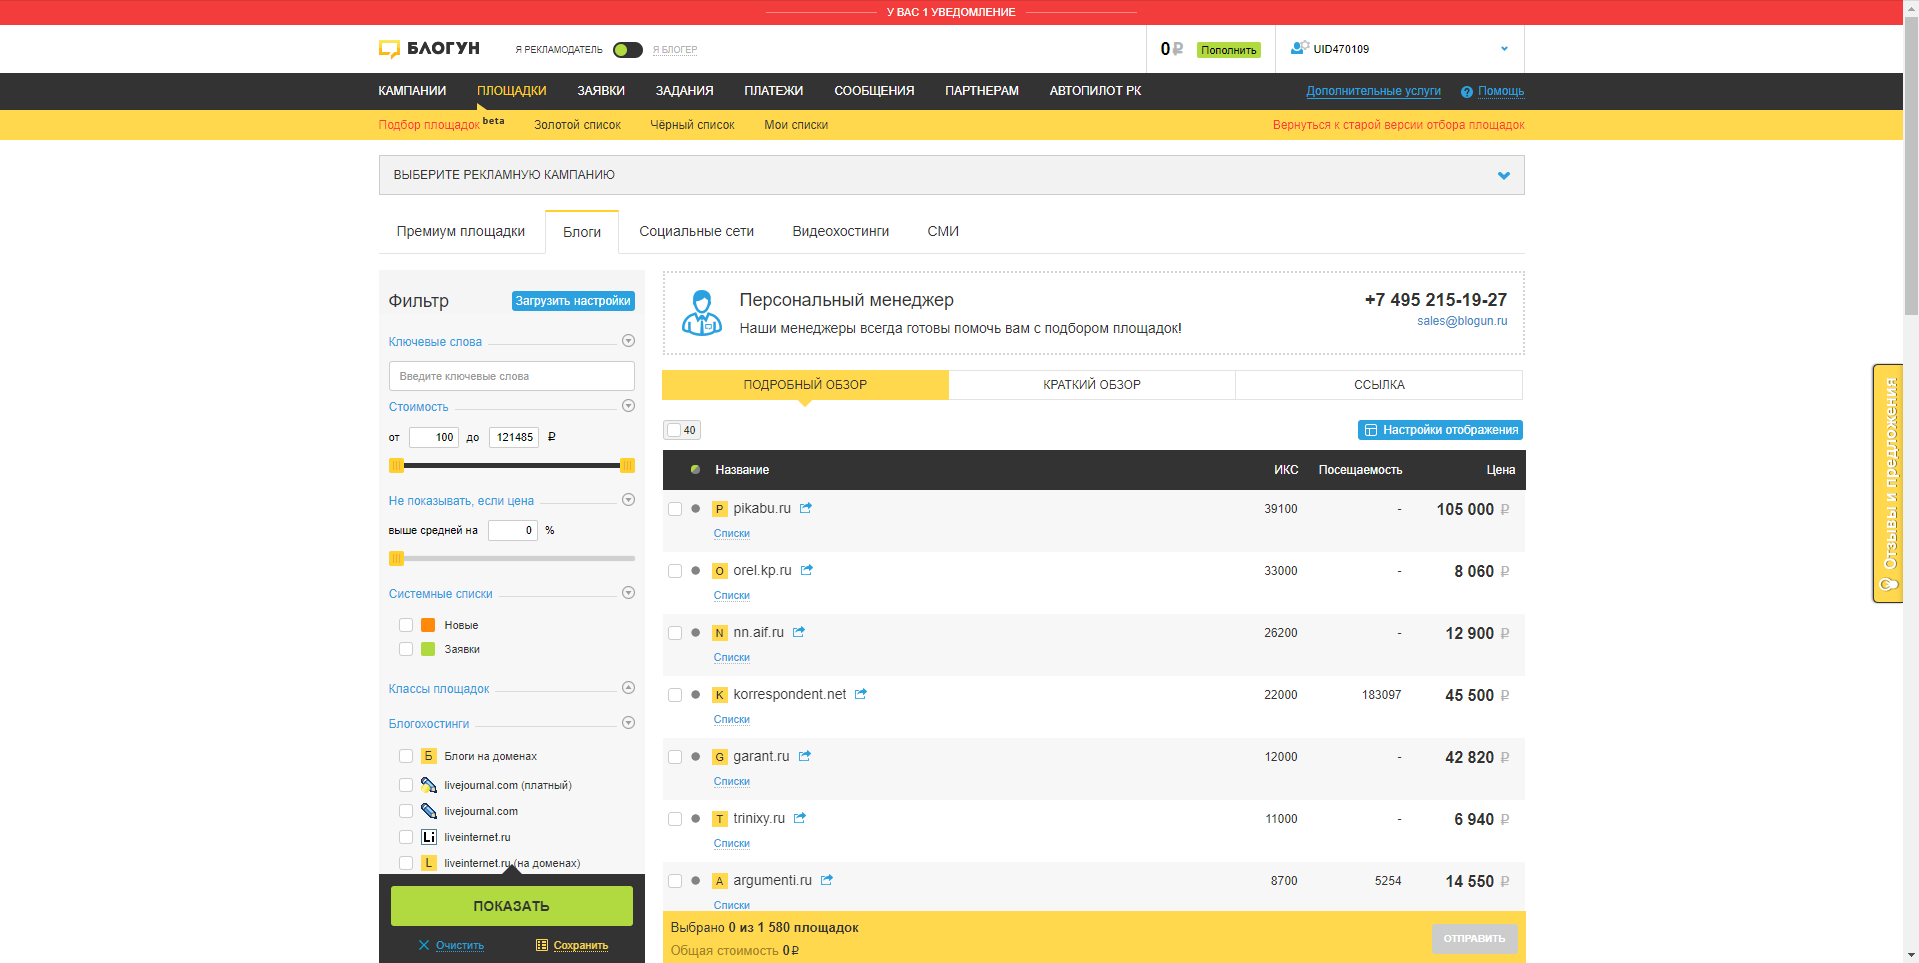Image resolution: width=1919 pixels, height=963 pixels.
Task: Click the help question mark icon
Action: 1467,92
